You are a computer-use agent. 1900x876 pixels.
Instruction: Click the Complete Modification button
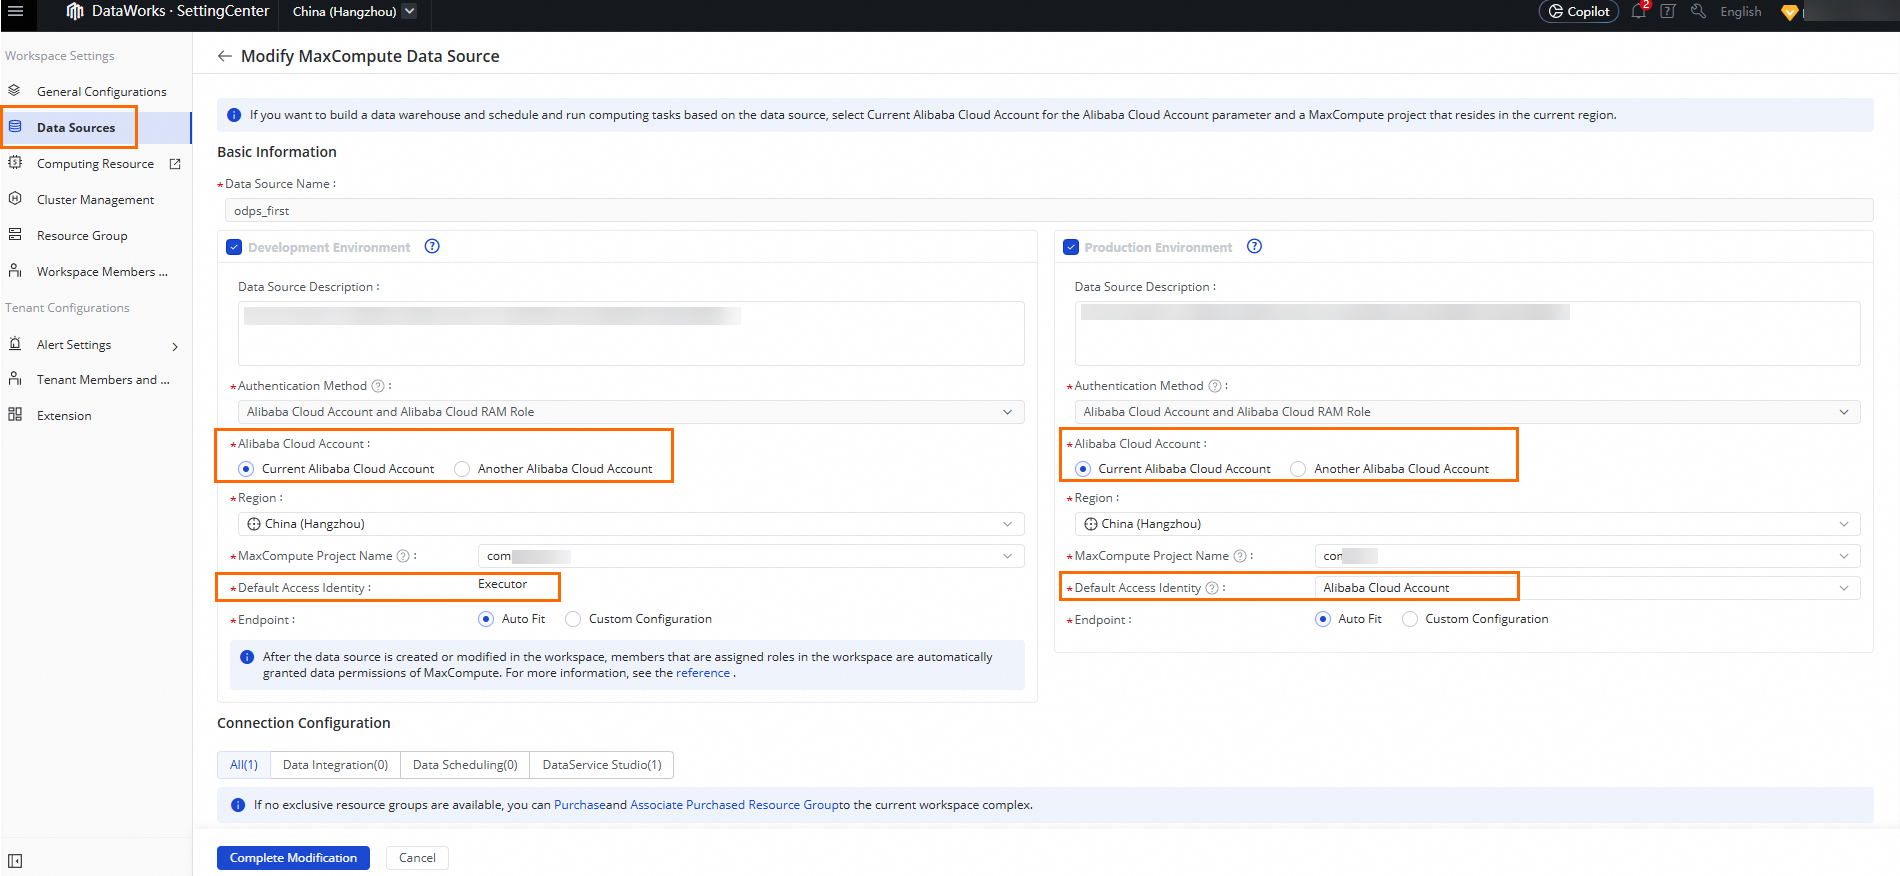coord(293,858)
